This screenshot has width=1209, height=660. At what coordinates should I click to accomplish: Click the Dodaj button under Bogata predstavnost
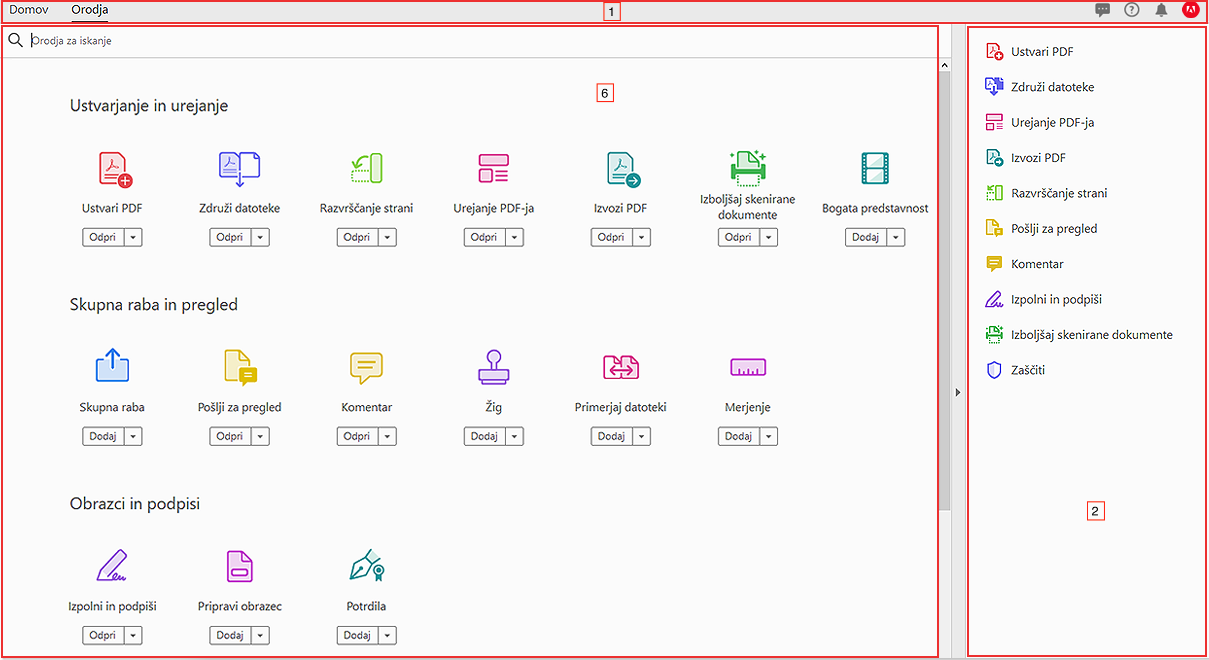[865, 238]
